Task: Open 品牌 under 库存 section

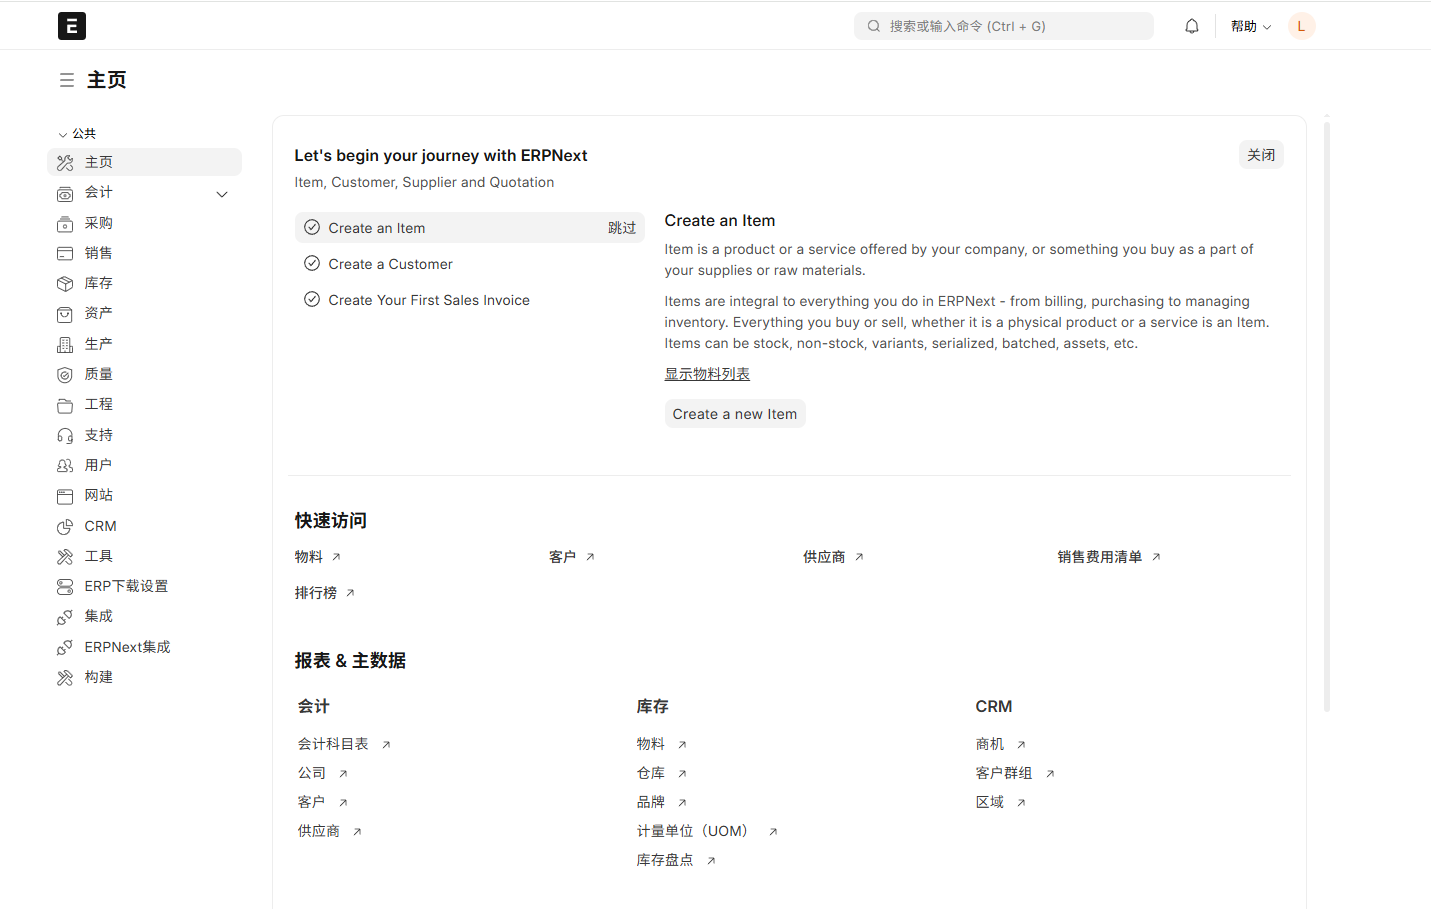Action: [x=651, y=802]
